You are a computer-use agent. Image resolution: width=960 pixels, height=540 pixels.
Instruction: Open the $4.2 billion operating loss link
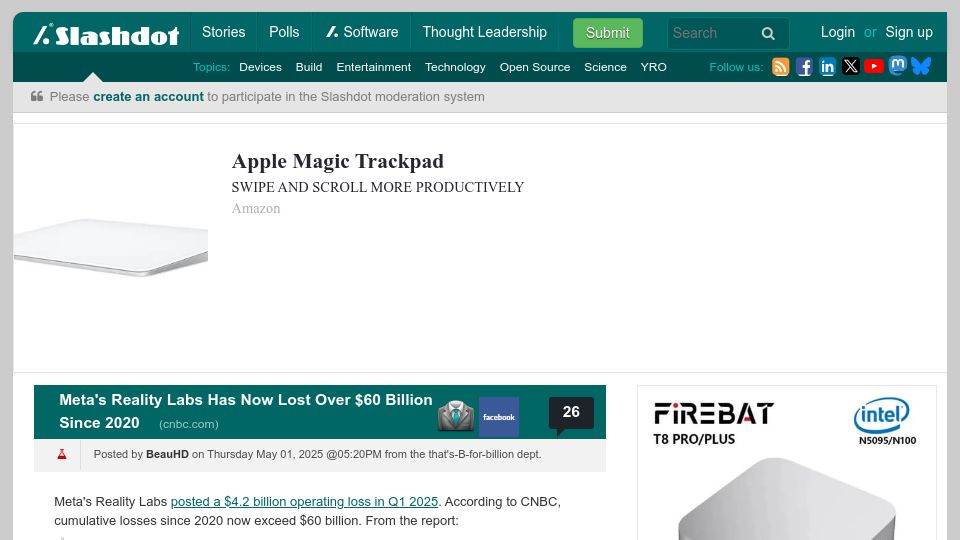[x=304, y=501]
